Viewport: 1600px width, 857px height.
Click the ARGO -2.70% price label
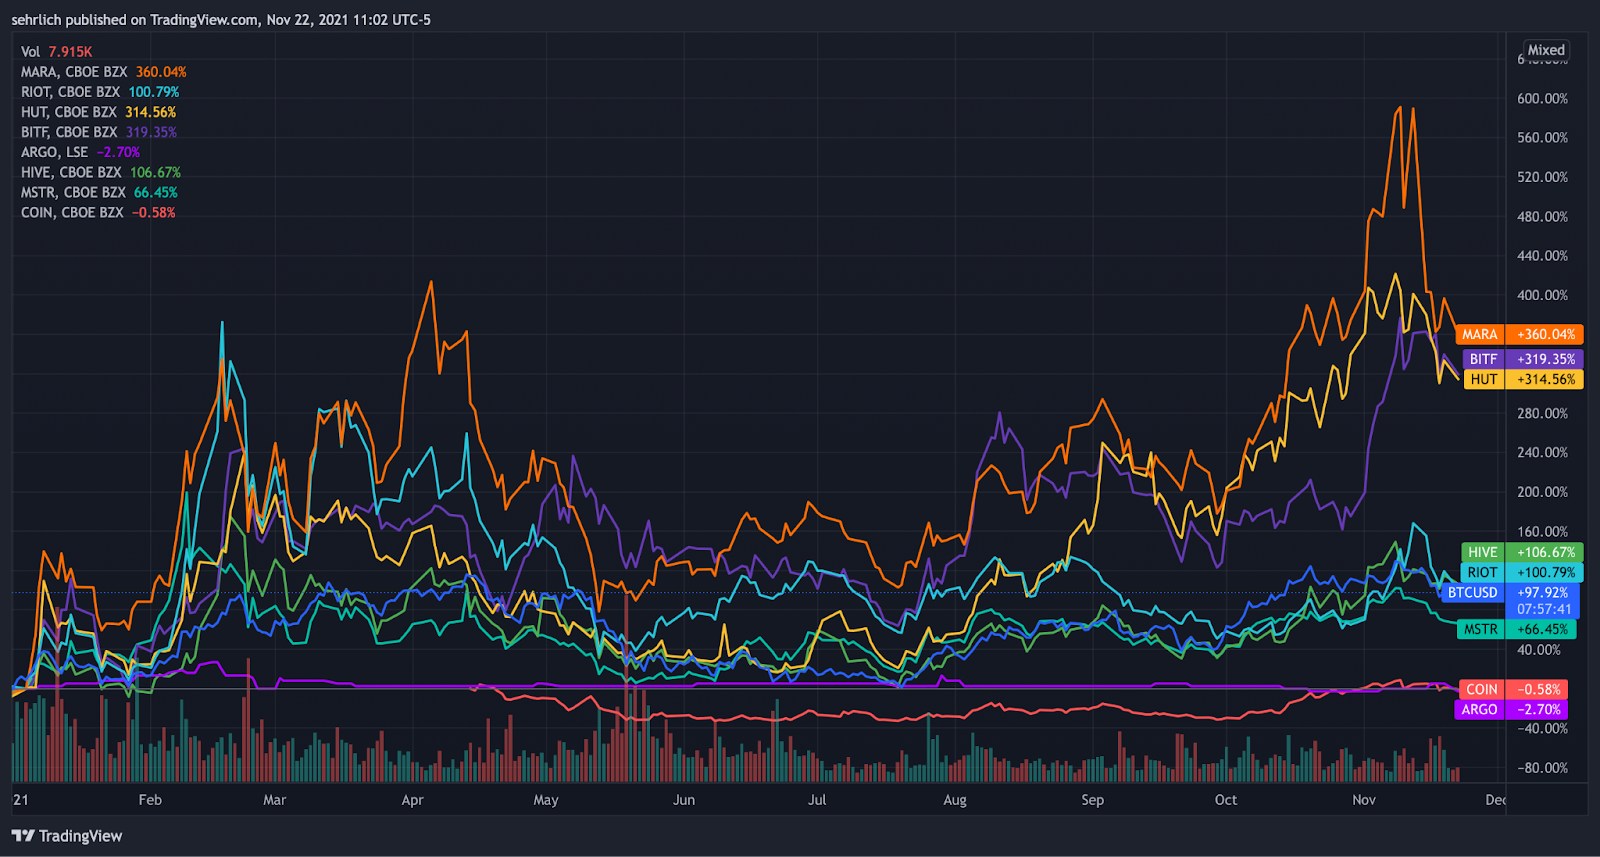coord(1510,709)
